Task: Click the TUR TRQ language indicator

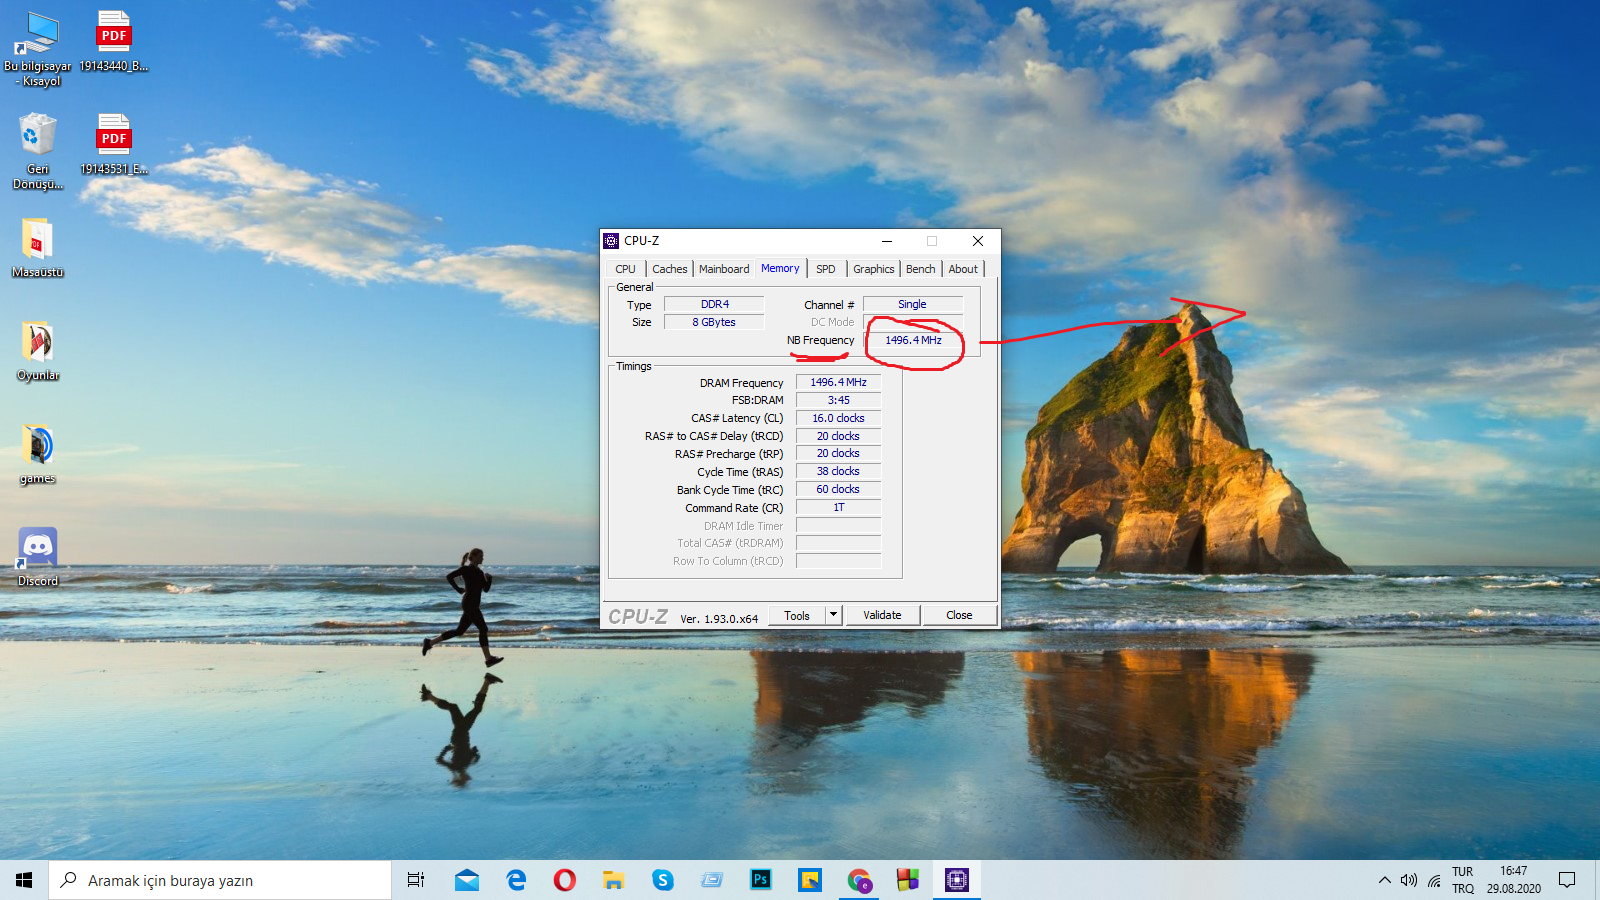Action: click(x=1463, y=880)
